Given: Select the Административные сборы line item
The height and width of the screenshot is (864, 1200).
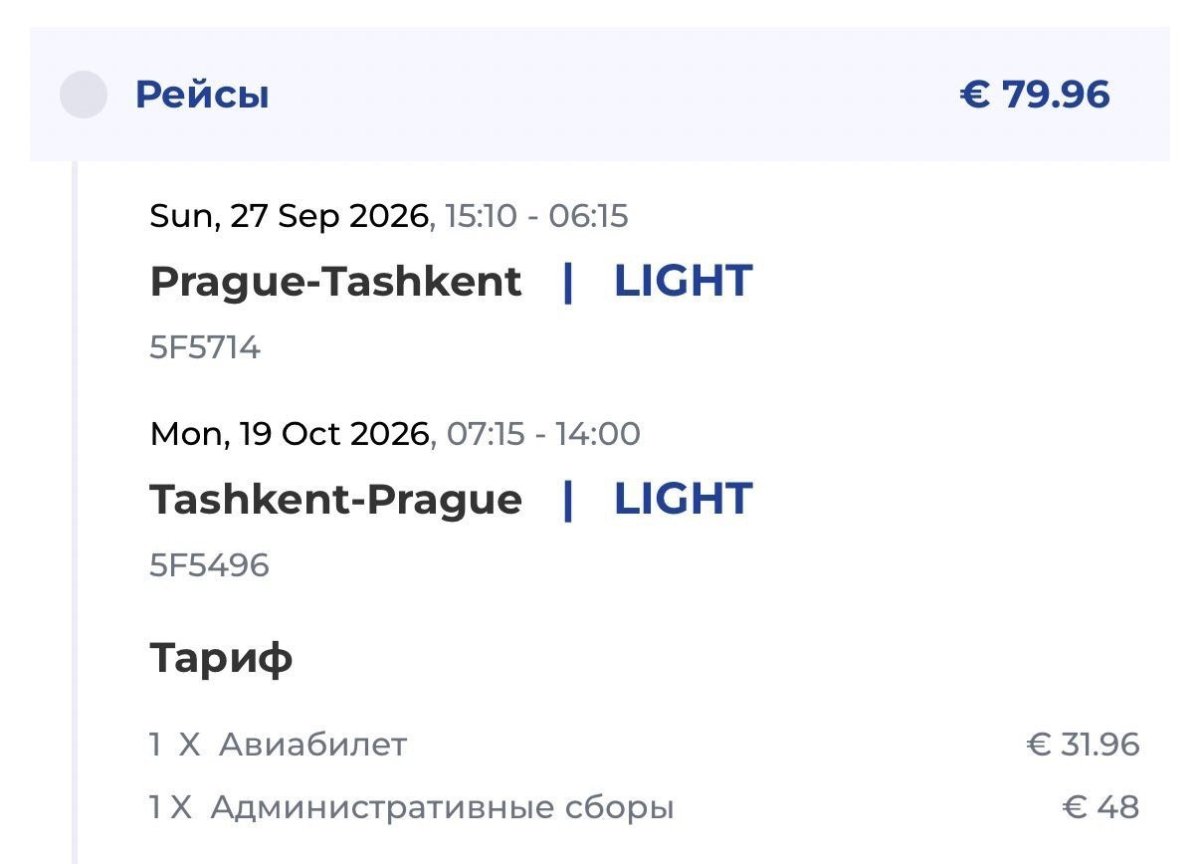Looking at the screenshot, I should click(x=441, y=807).
